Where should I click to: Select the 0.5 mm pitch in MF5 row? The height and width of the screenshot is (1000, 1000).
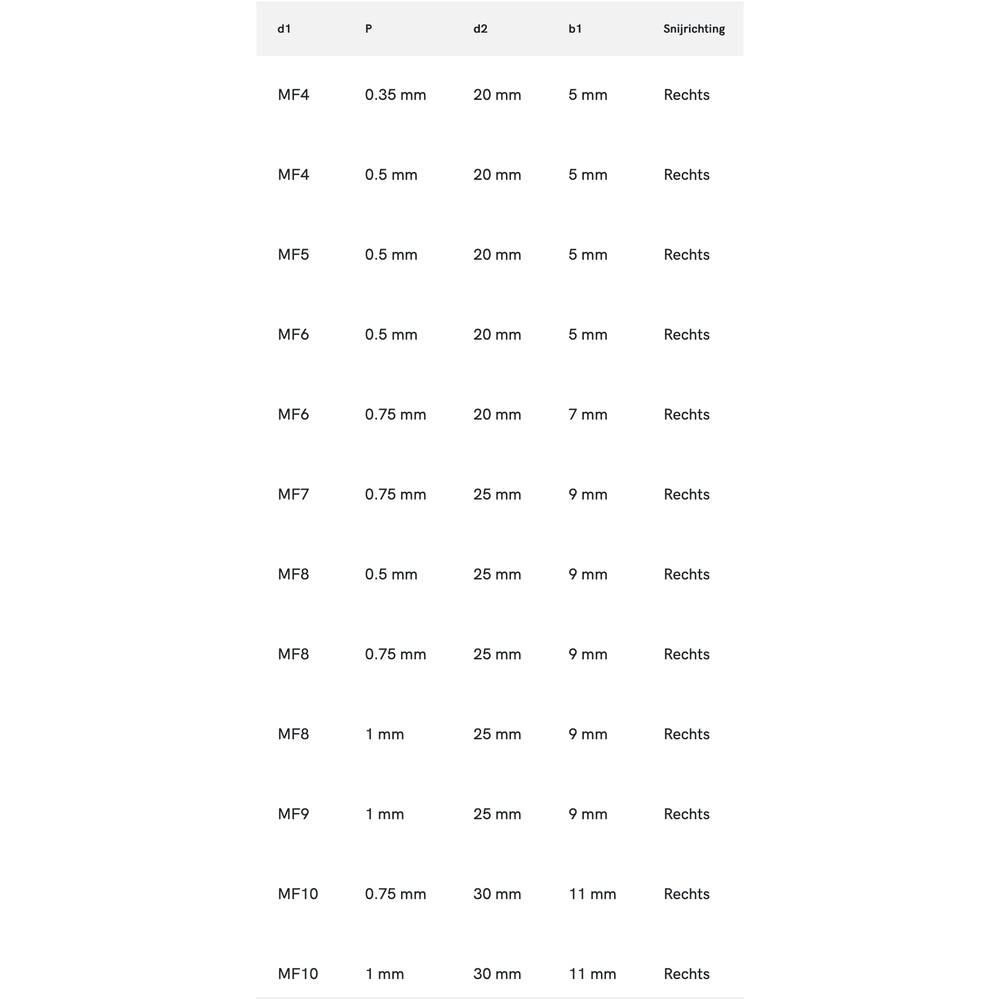[391, 255]
